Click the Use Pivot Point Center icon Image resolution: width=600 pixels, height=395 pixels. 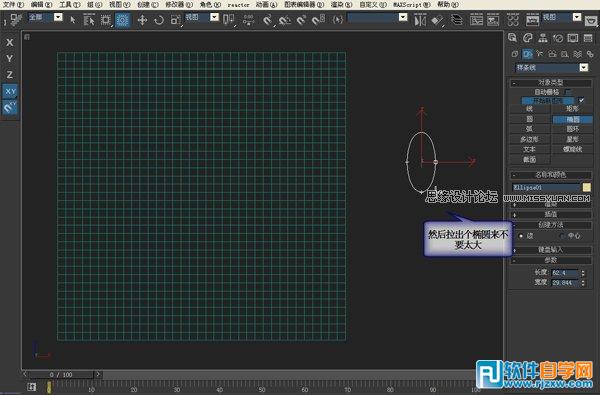[228, 20]
